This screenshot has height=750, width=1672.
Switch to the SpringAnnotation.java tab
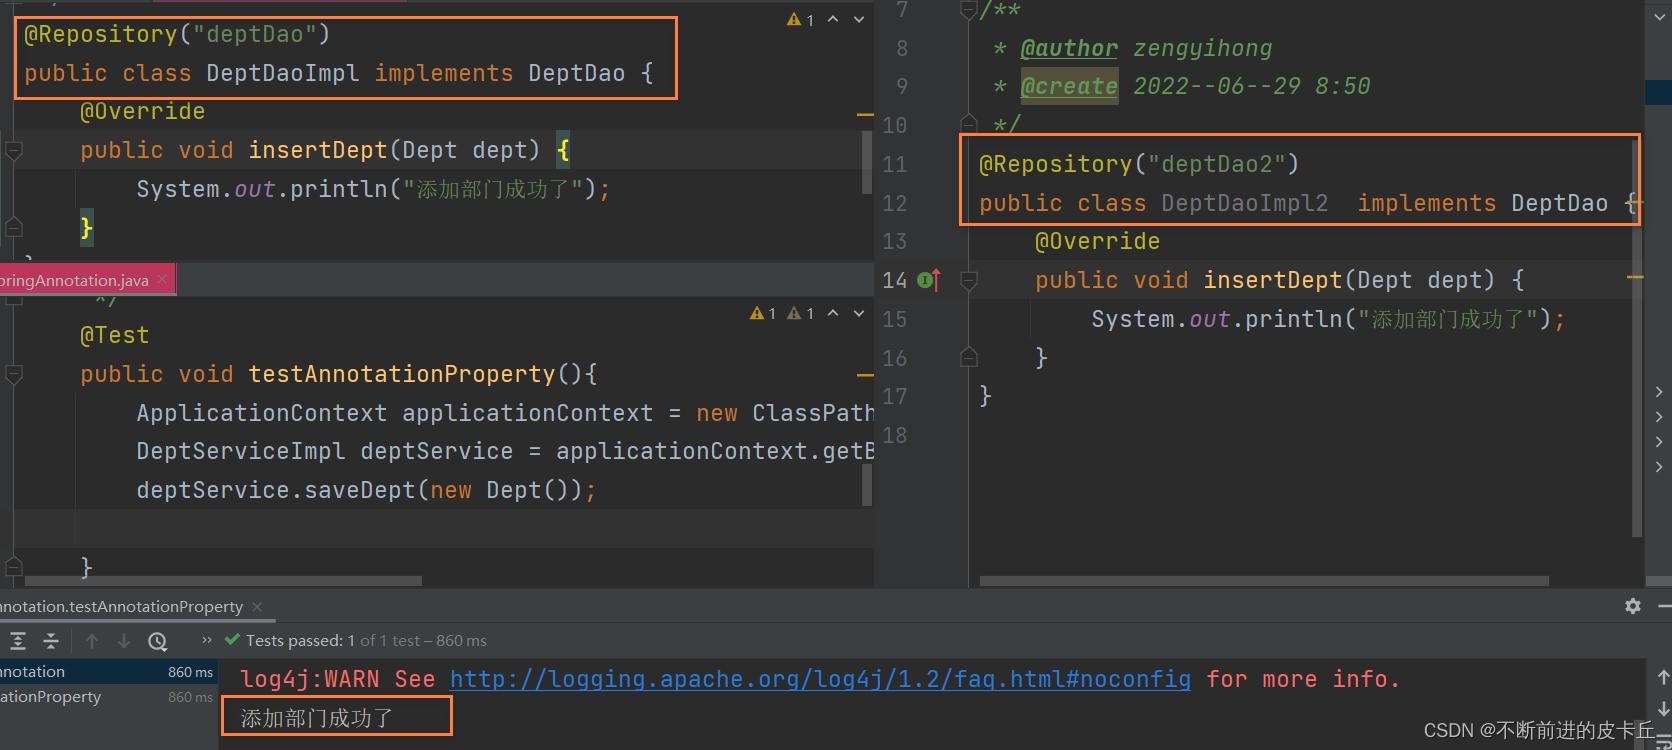click(75, 280)
